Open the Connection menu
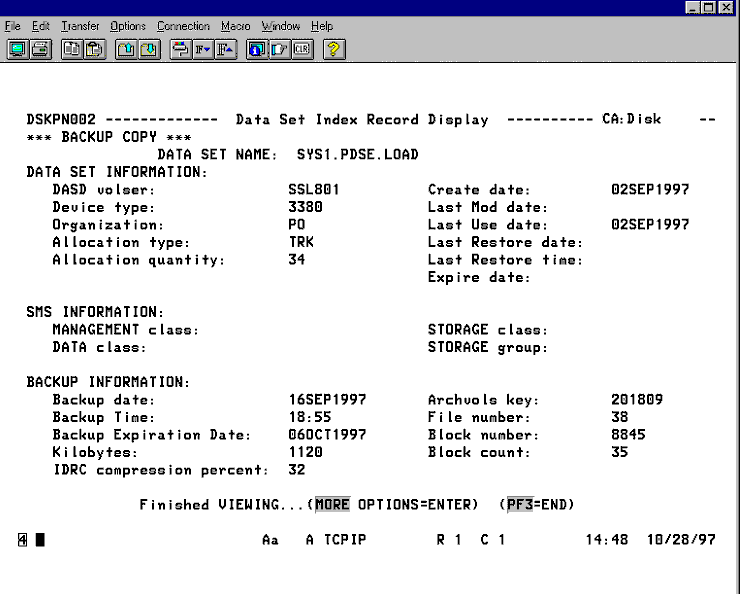 coord(184,26)
